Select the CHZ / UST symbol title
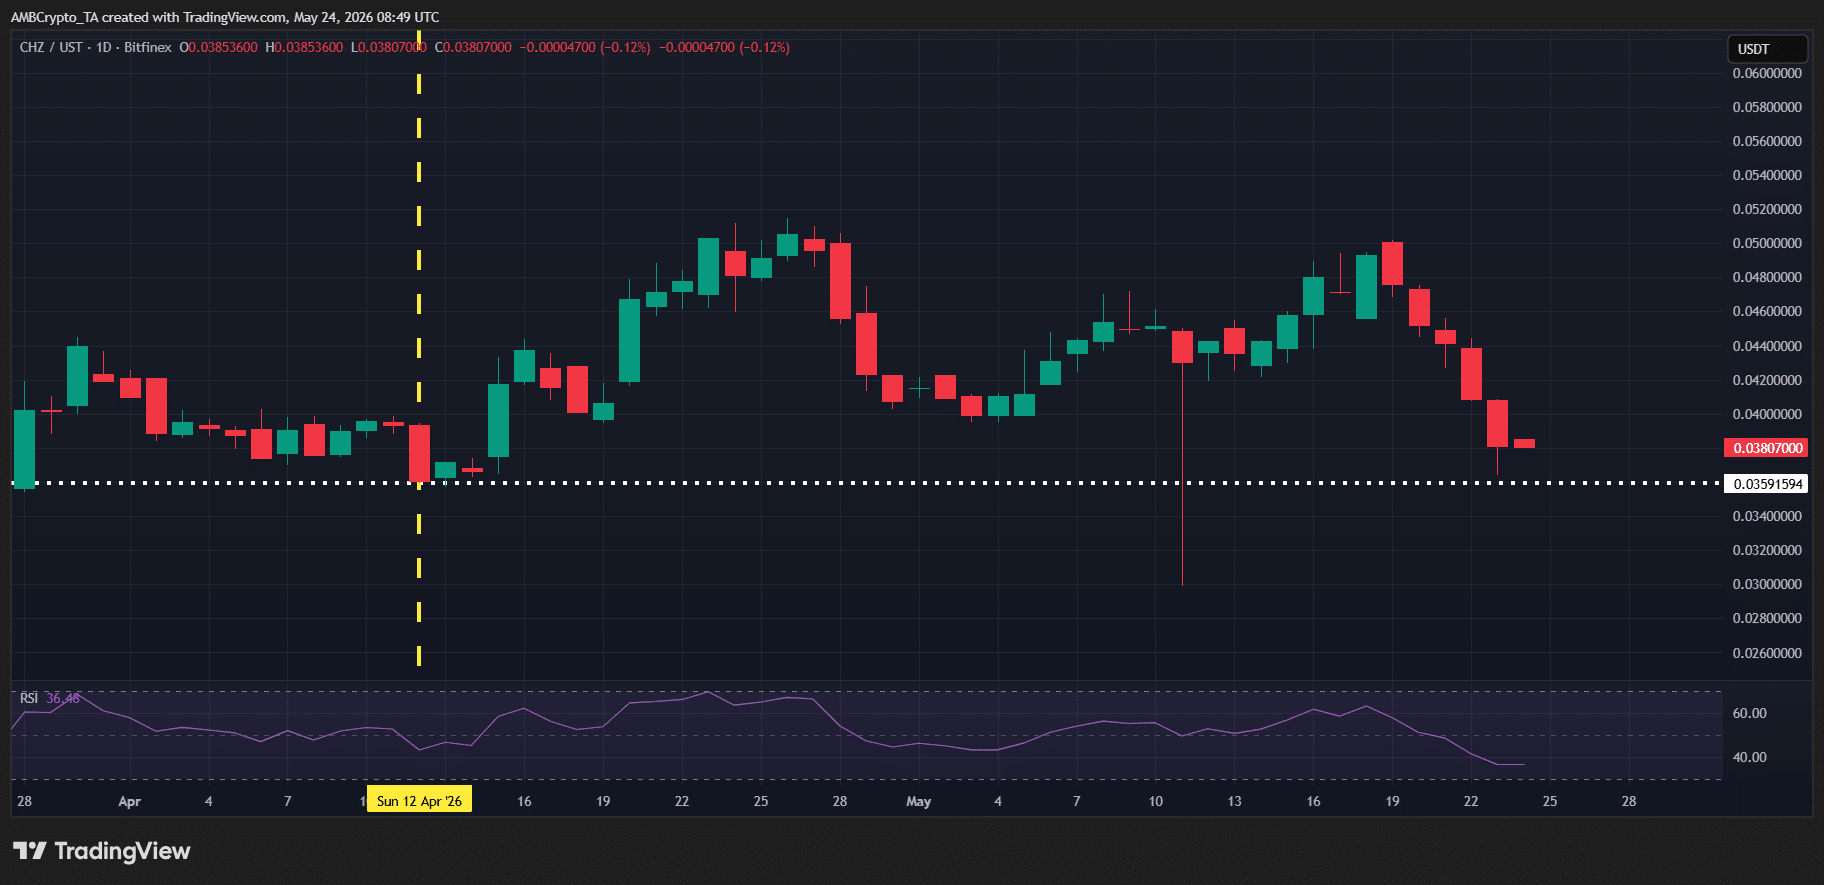This screenshot has height=885, width=1824. point(51,47)
